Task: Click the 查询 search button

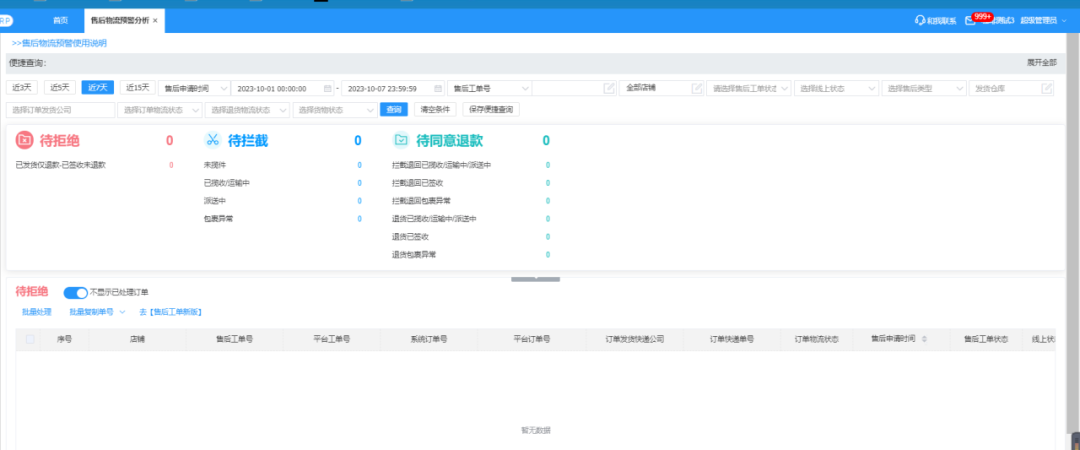Action: [394, 110]
